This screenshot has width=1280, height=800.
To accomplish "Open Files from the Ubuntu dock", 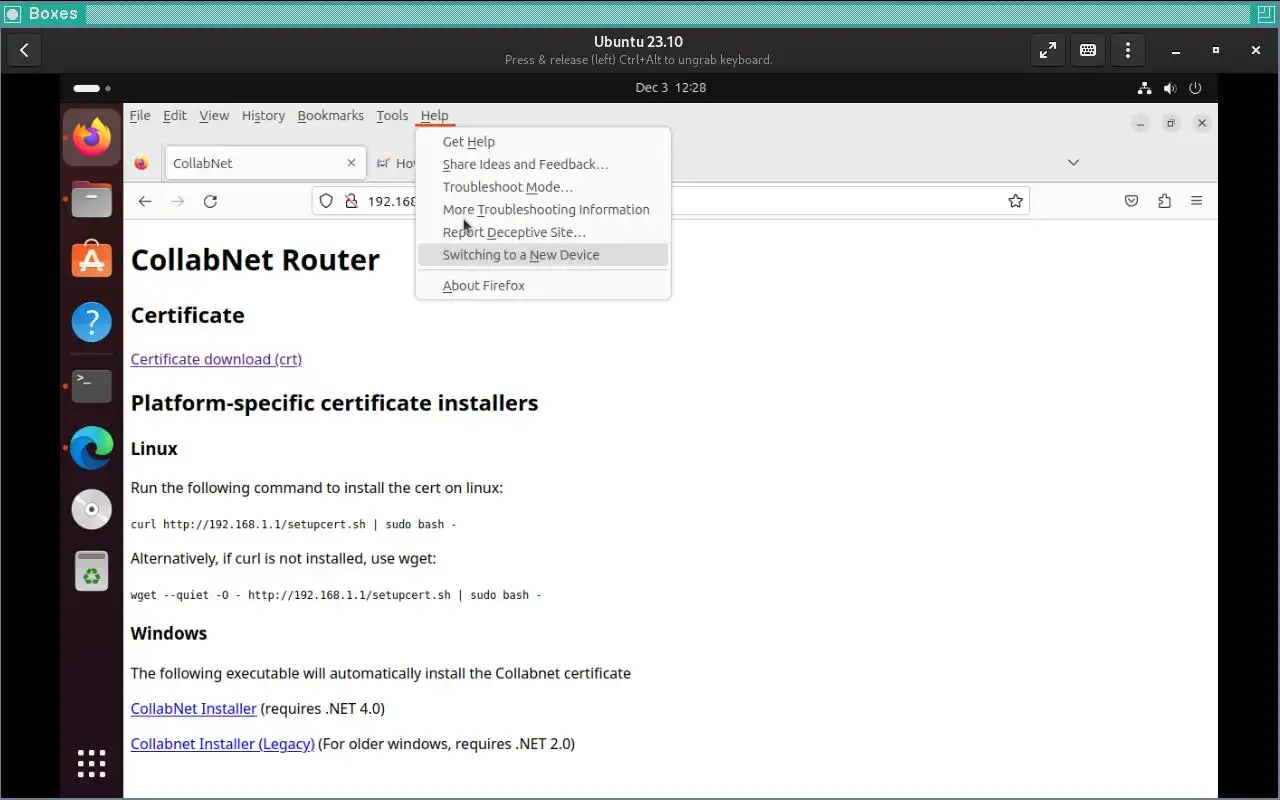I will (x=91, y=199).
